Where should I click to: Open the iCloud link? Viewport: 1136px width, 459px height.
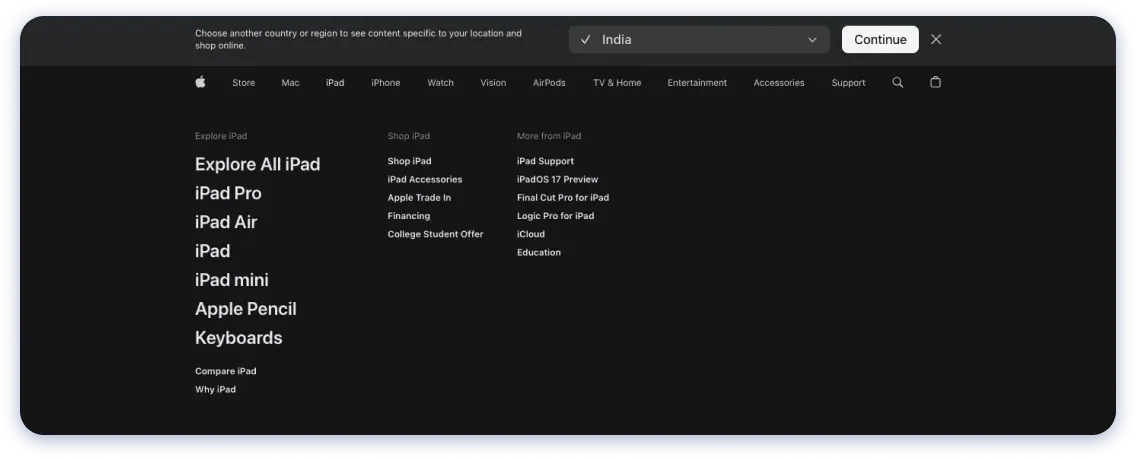(530, 234)
